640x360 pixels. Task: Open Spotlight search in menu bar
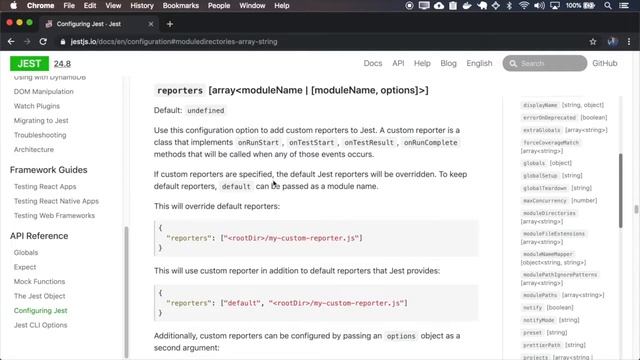coord(608,6)
